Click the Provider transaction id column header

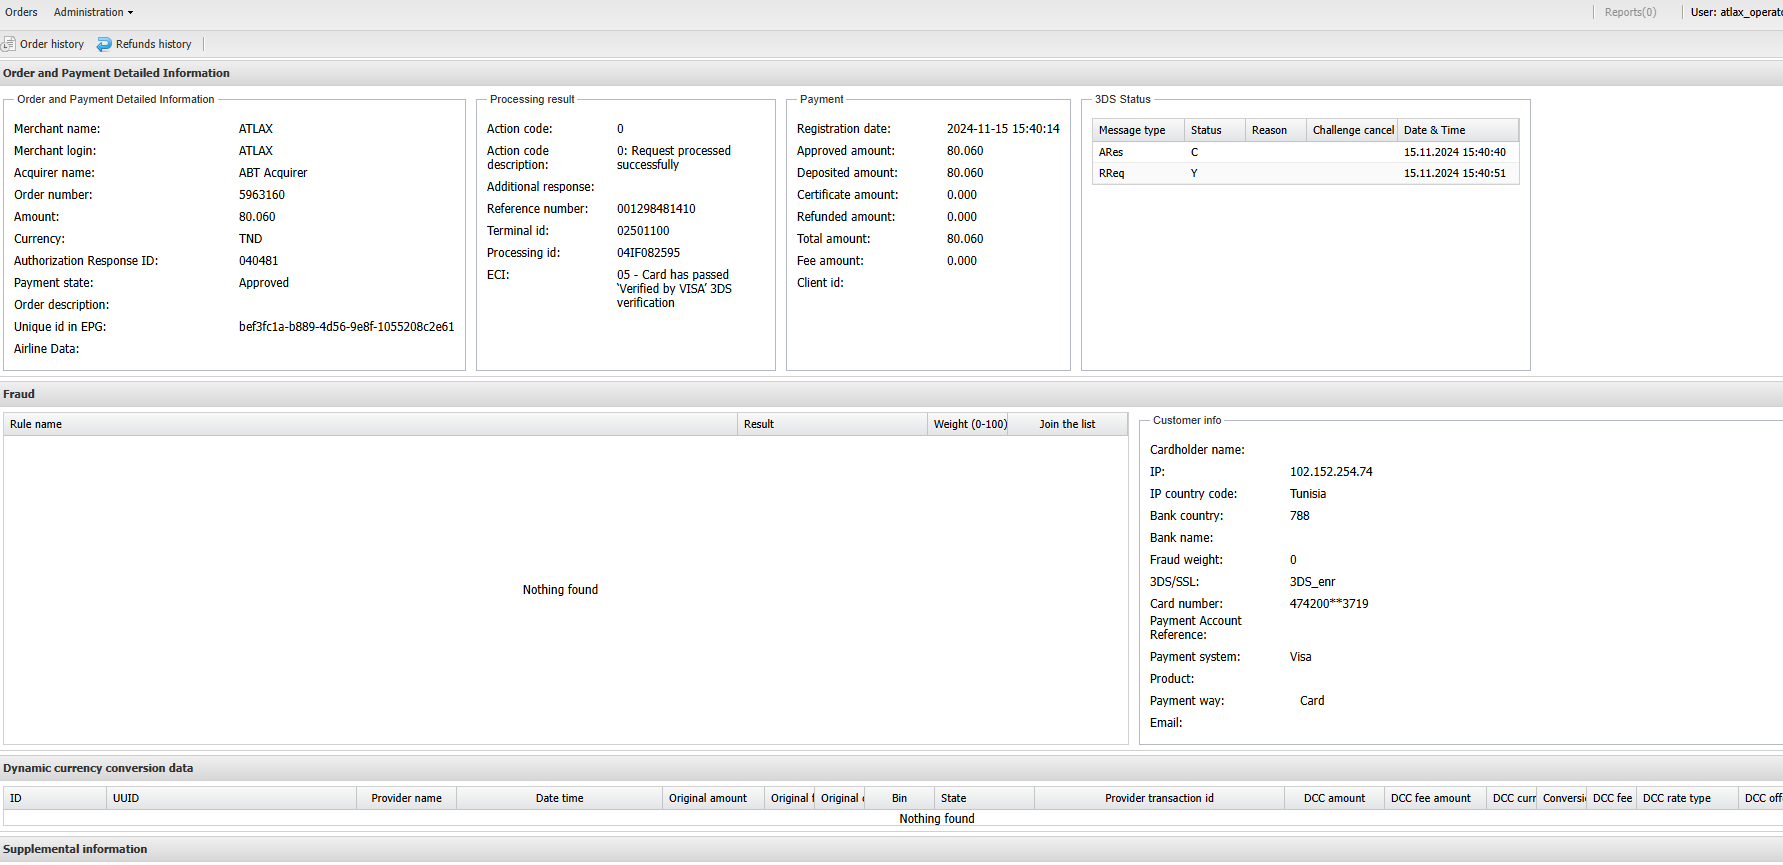(1159, 798)
